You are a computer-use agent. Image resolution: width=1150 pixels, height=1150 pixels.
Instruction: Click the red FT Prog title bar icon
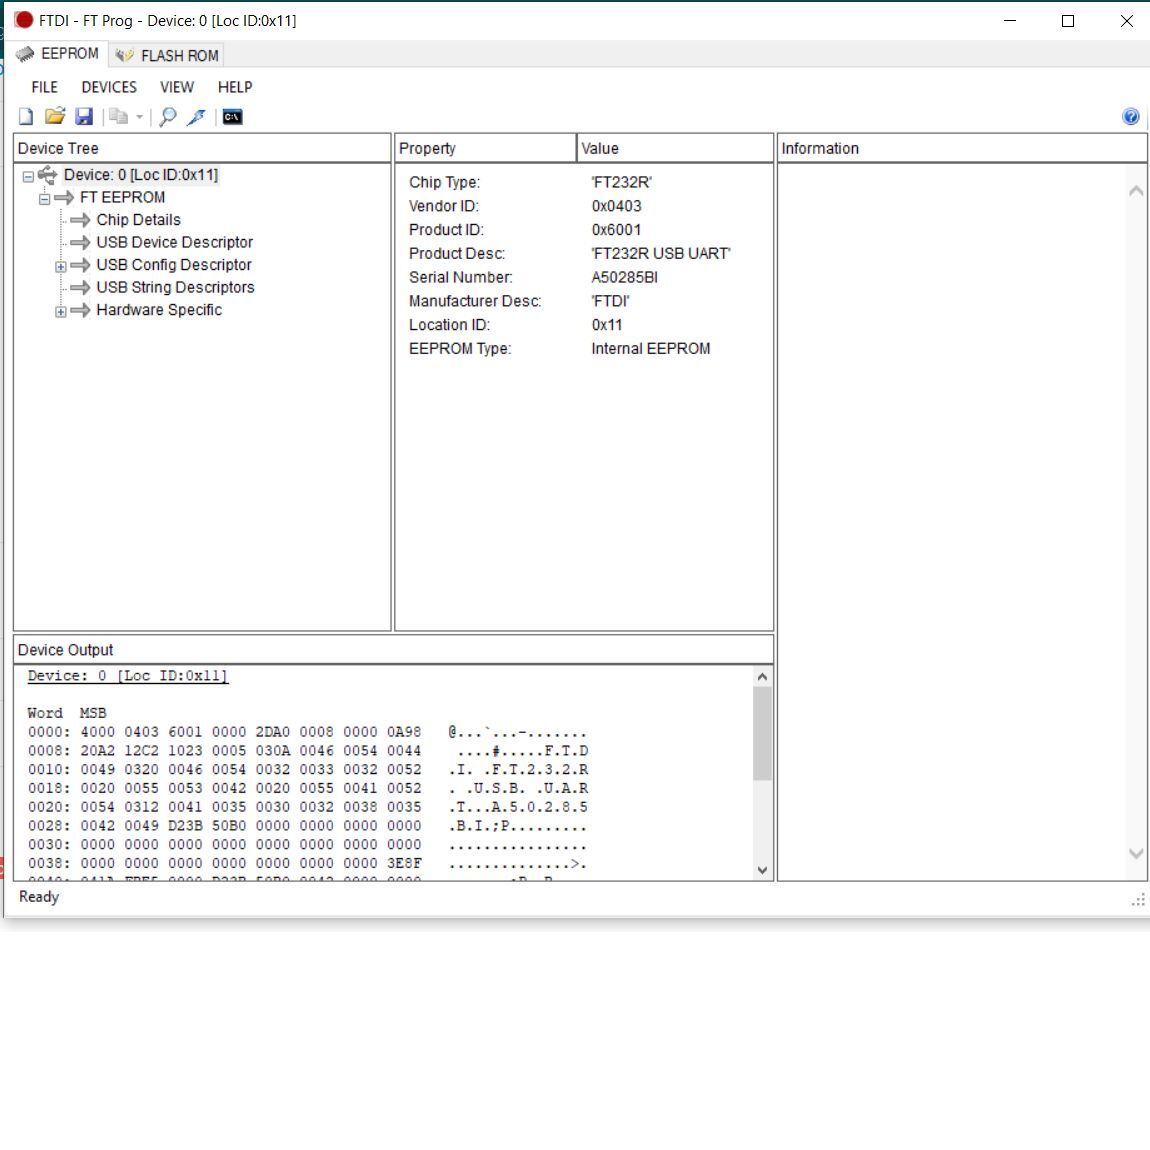coord(23,20)
